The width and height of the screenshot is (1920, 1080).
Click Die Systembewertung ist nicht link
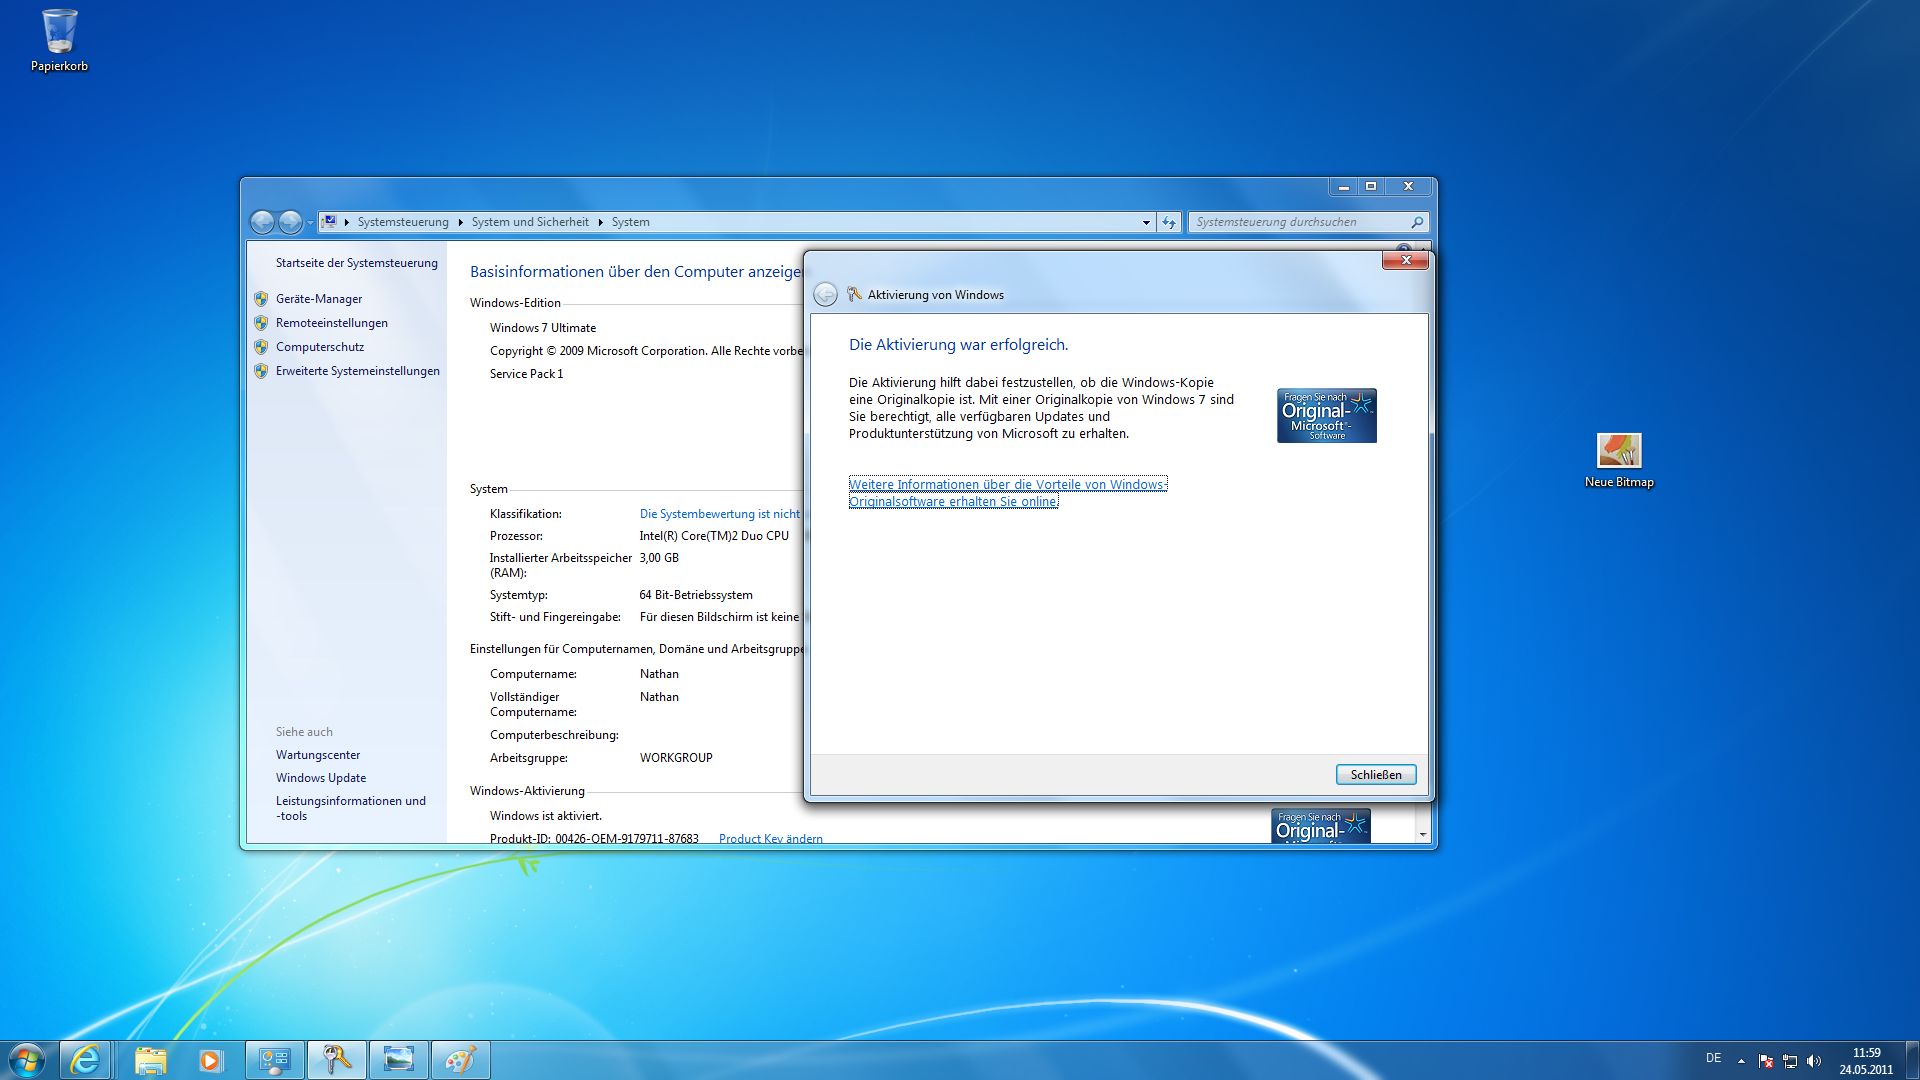pyautogui.click(x=720, y=514)
